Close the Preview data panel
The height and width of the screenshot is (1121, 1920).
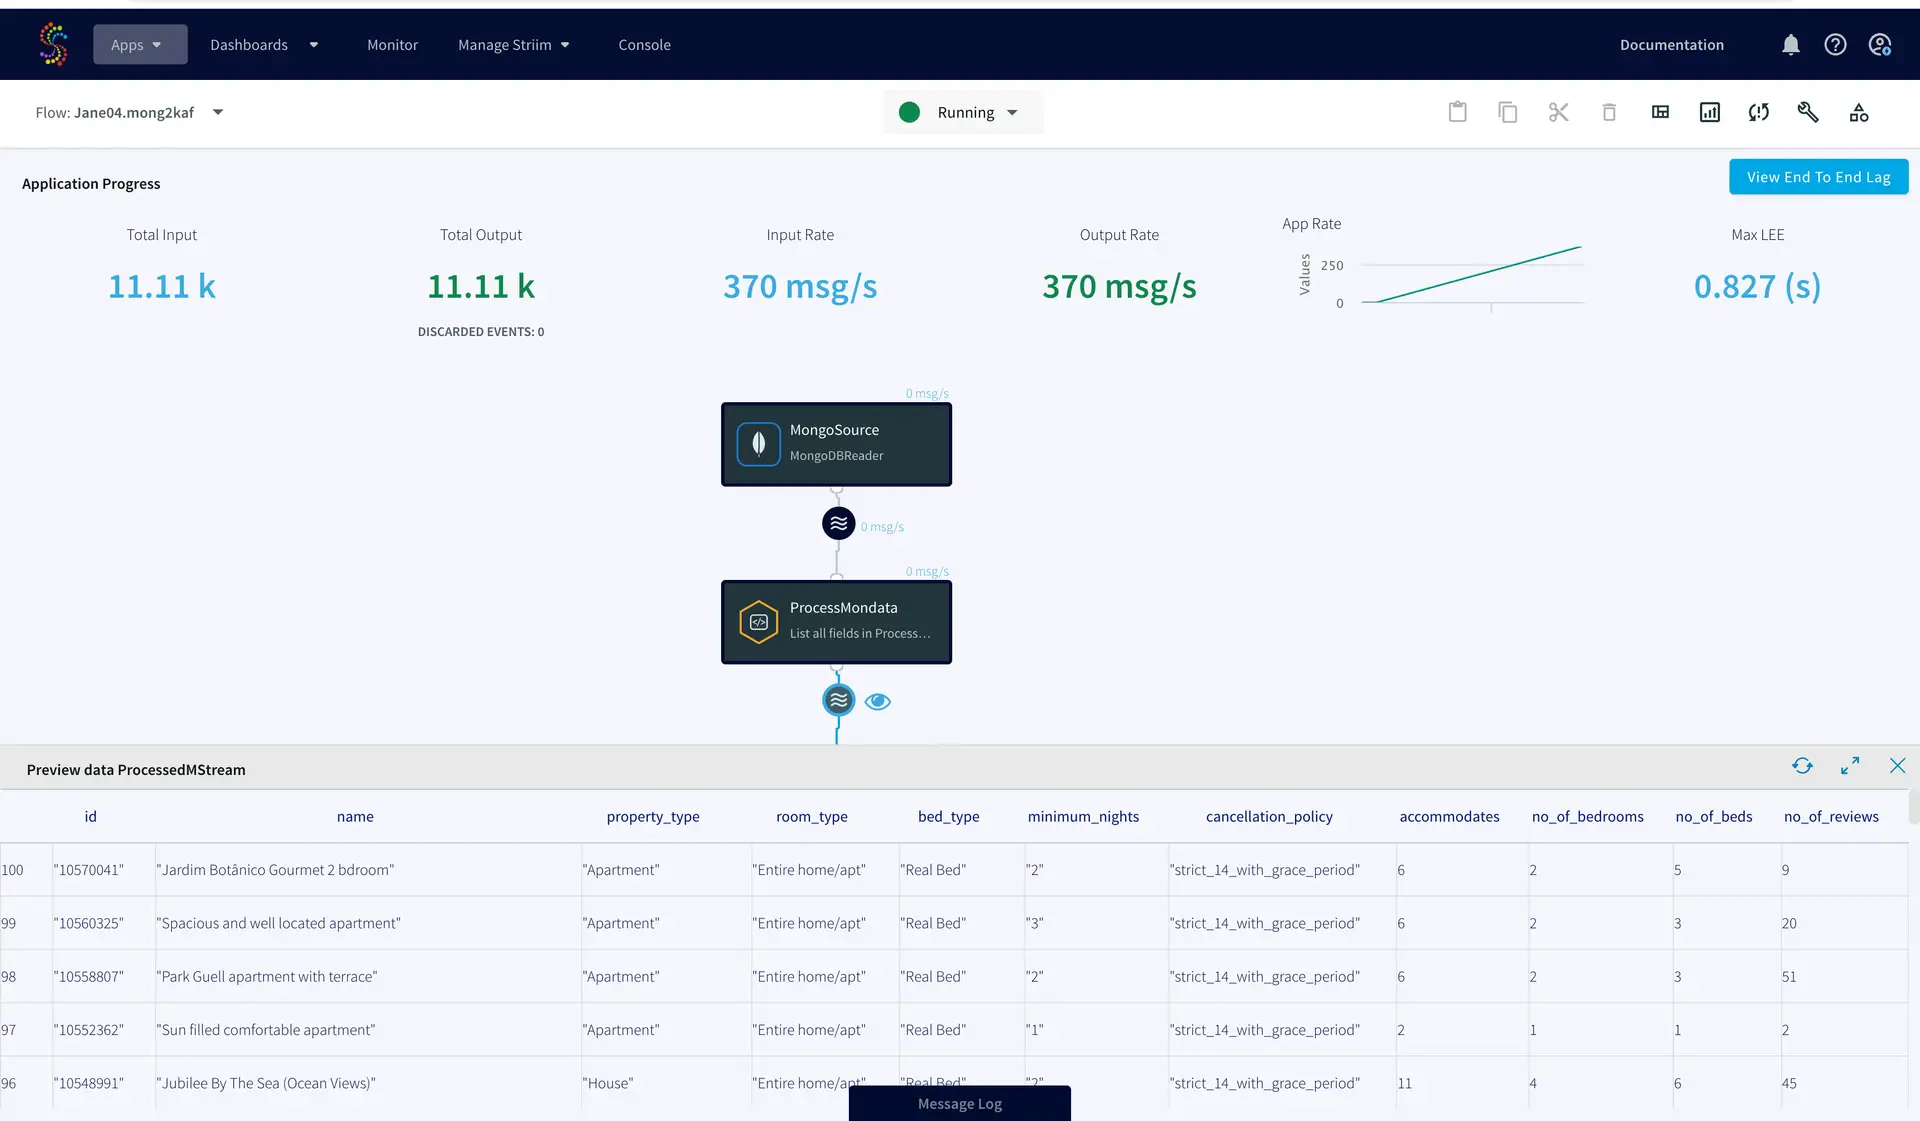(1897, 766)
